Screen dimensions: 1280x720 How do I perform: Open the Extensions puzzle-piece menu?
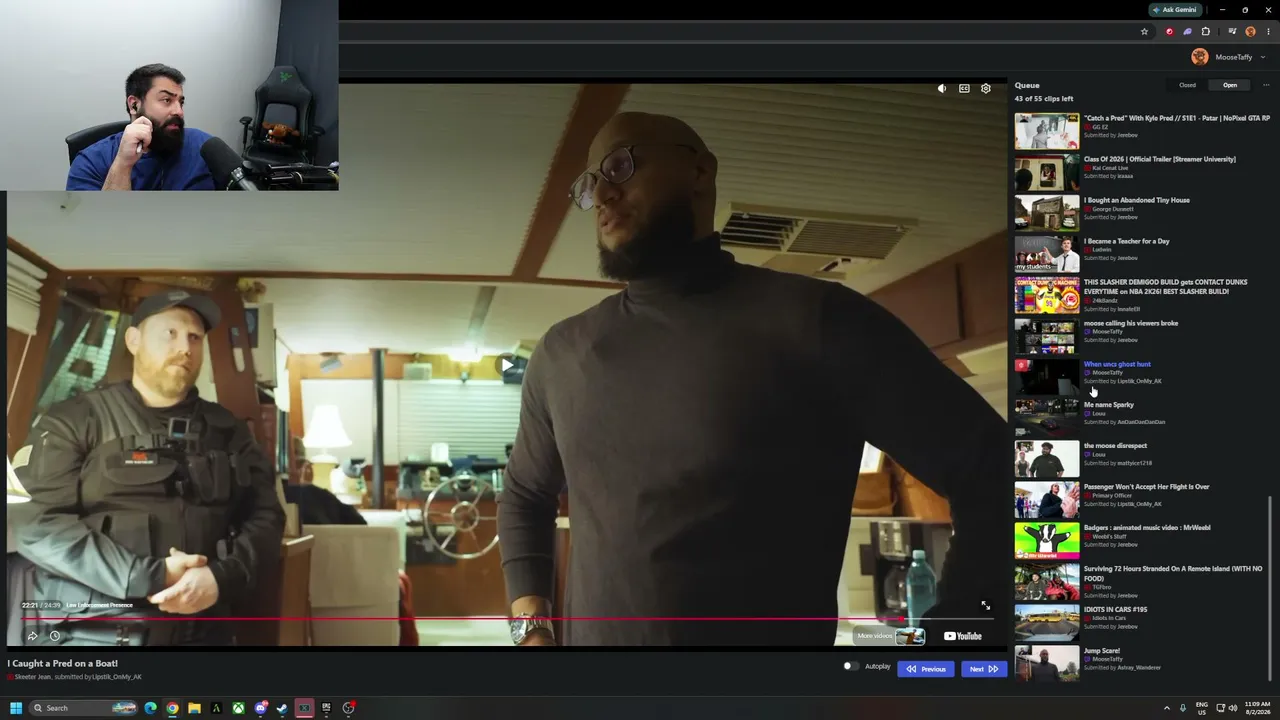pyautogui.click(x=1206, y=32)
